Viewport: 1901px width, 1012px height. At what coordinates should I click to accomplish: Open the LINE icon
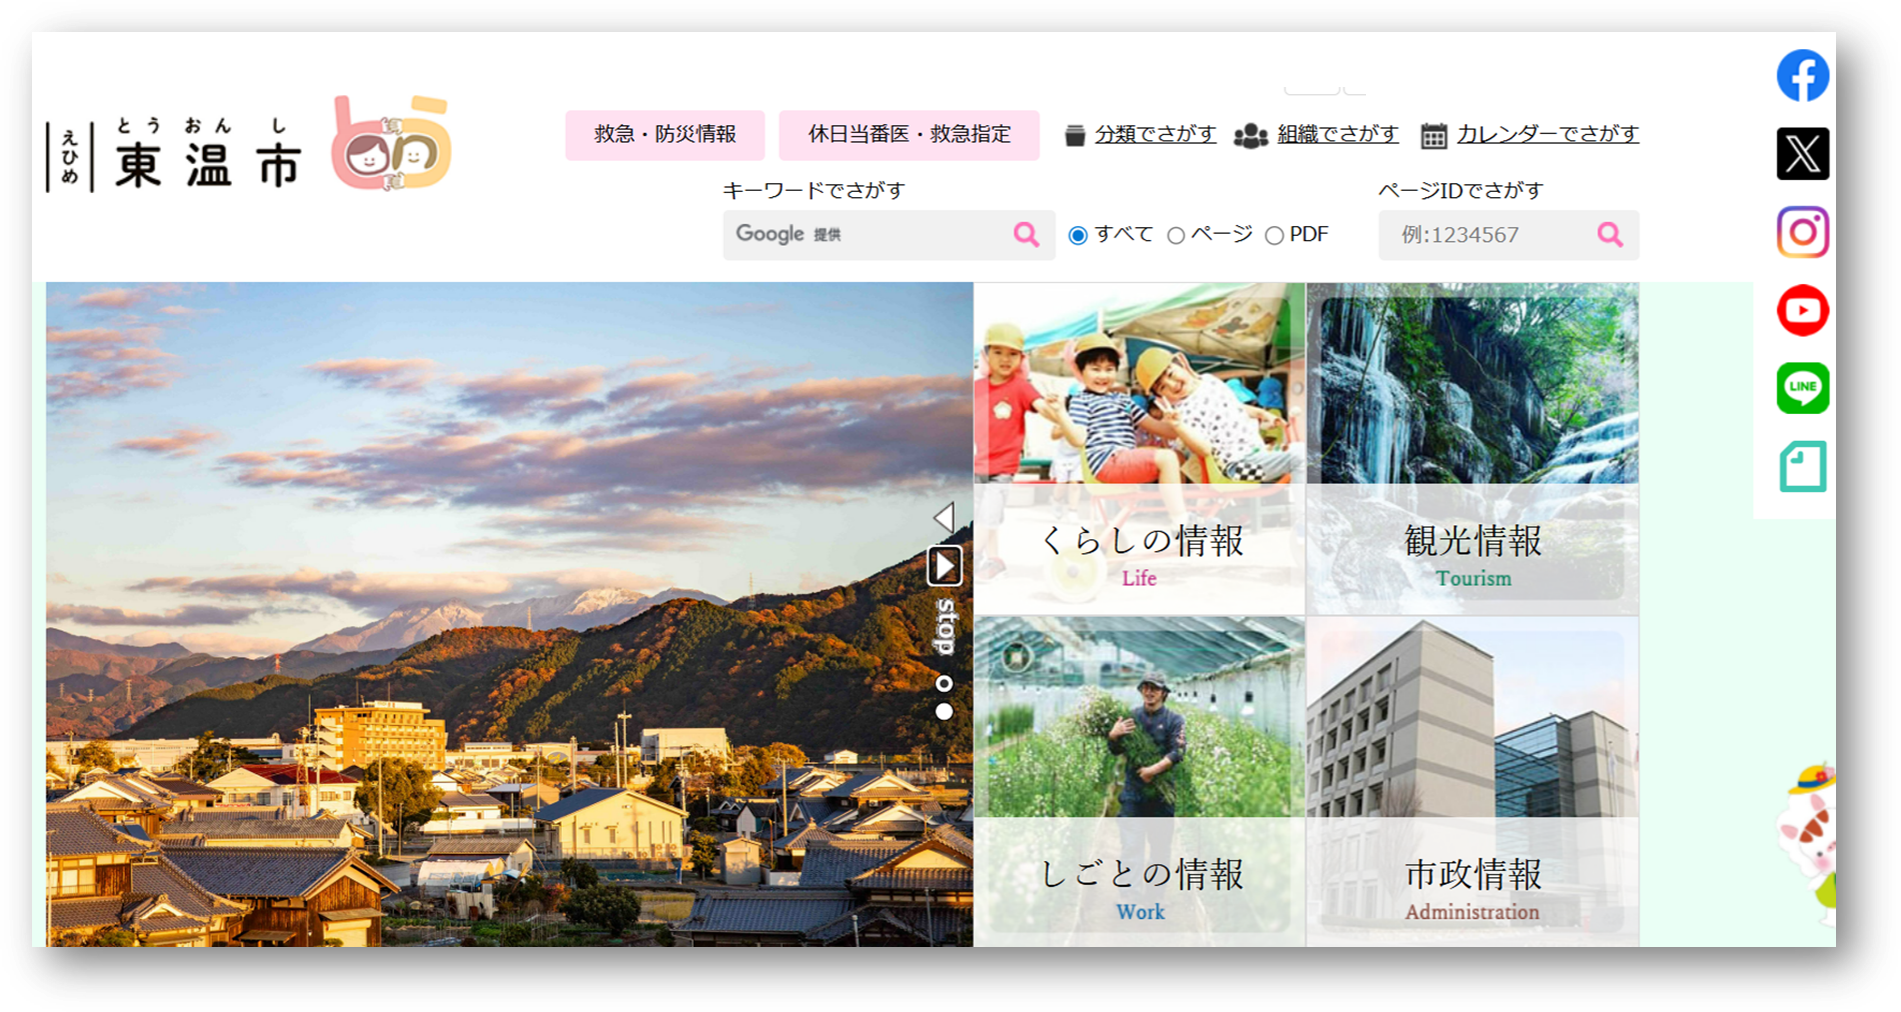point(1802,388)
